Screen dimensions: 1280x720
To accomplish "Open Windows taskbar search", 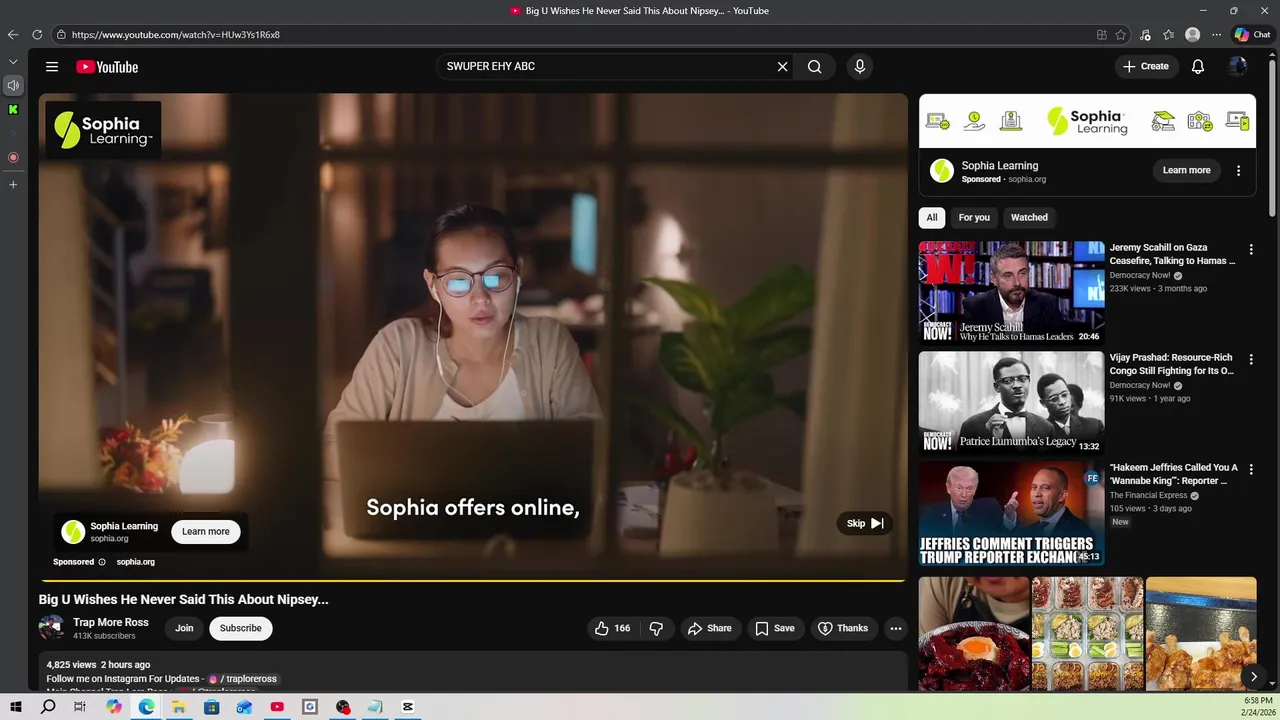I will (x=48, y=707).
